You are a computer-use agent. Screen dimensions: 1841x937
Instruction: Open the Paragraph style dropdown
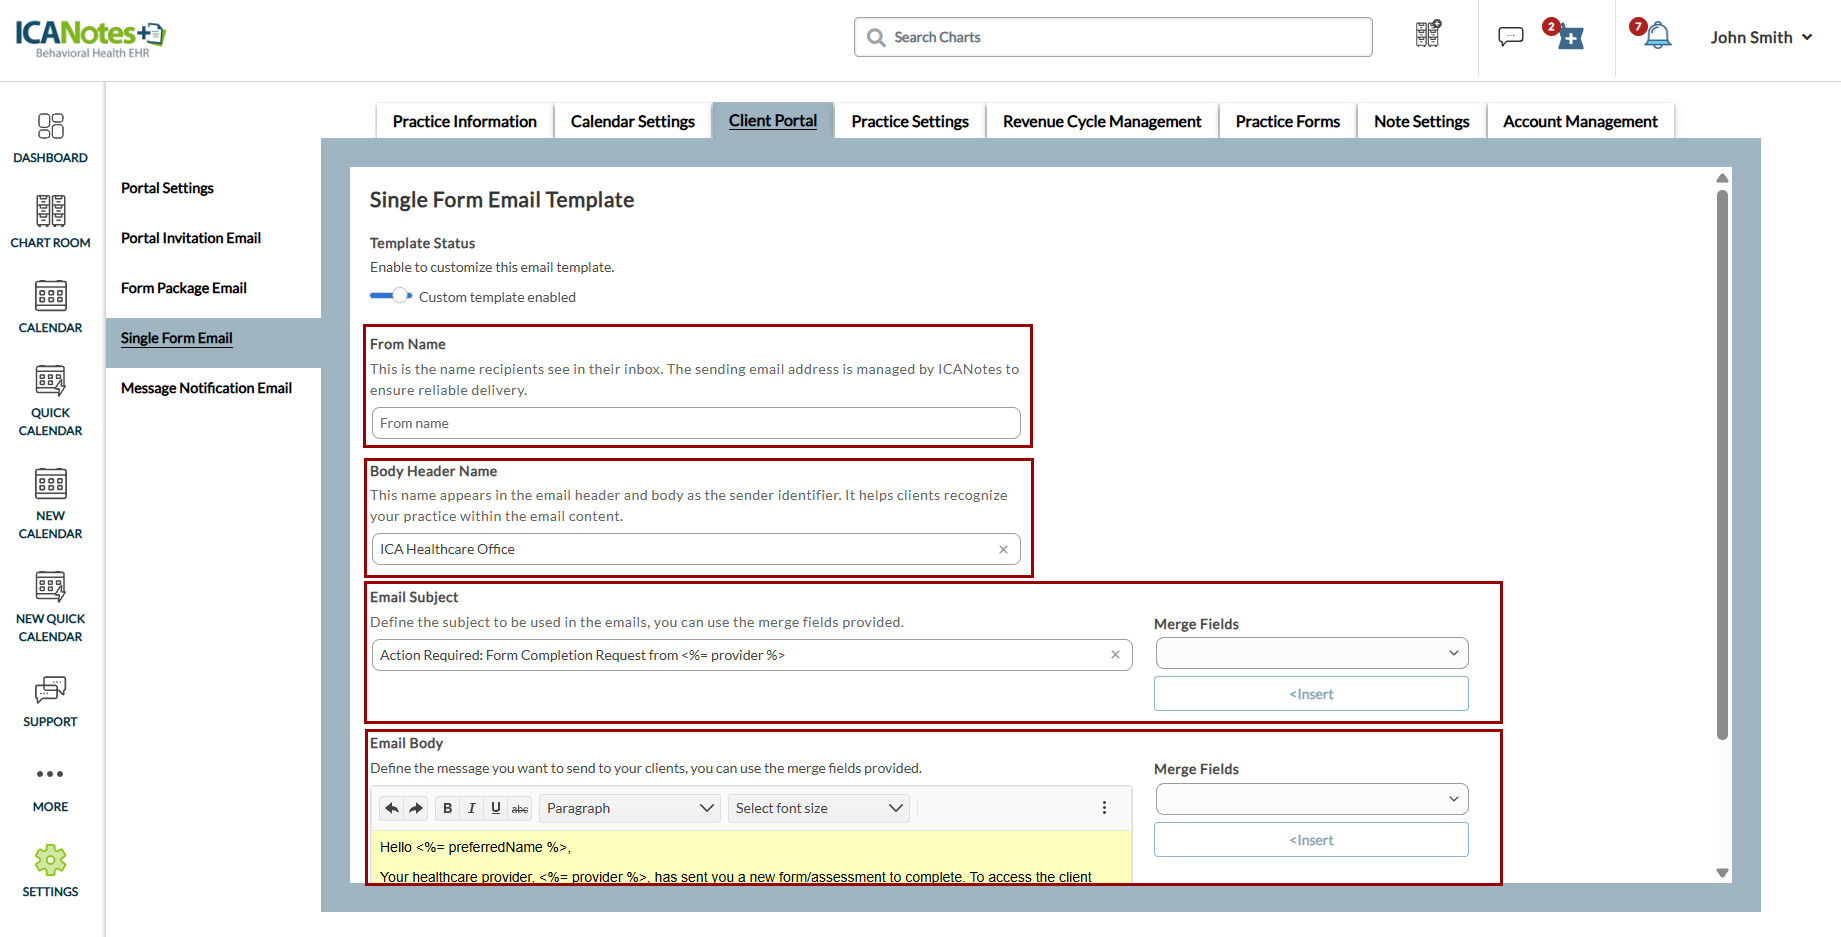pos(629,808)
